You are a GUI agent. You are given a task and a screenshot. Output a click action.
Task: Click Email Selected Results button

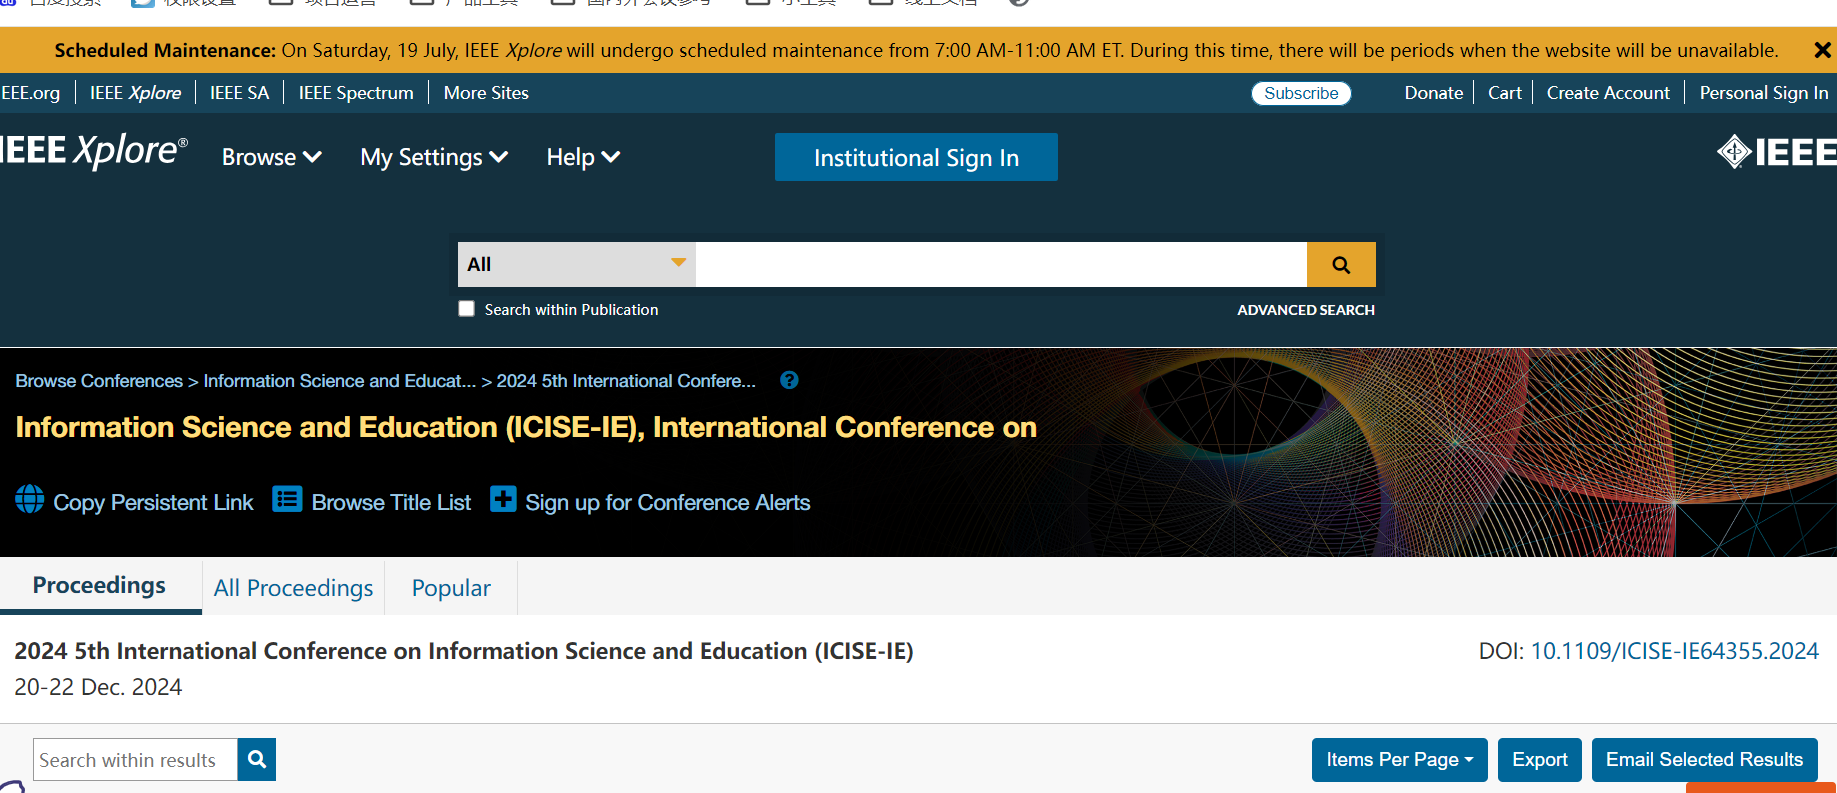1704,760
